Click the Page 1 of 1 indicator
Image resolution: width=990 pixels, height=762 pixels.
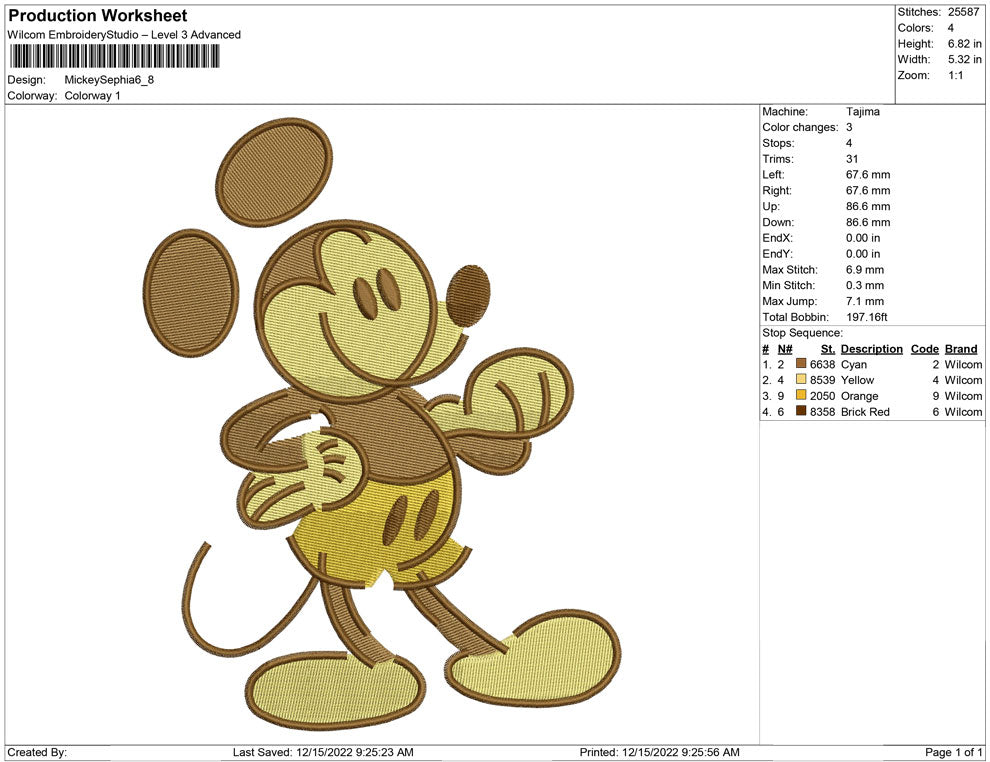point(953,752)
